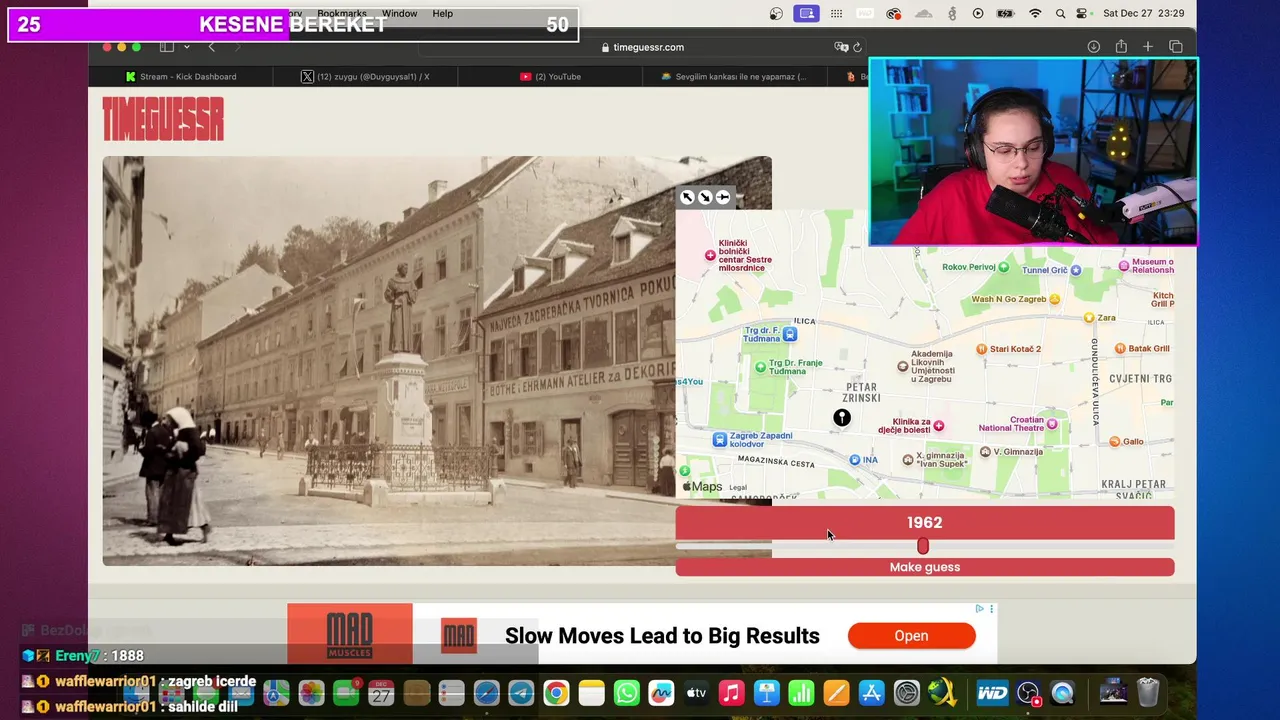Image resolution: width=1280 pixels, height=720 pixels.
Task: Open Spotlight search in menu bar
Action: (1060, 14)
